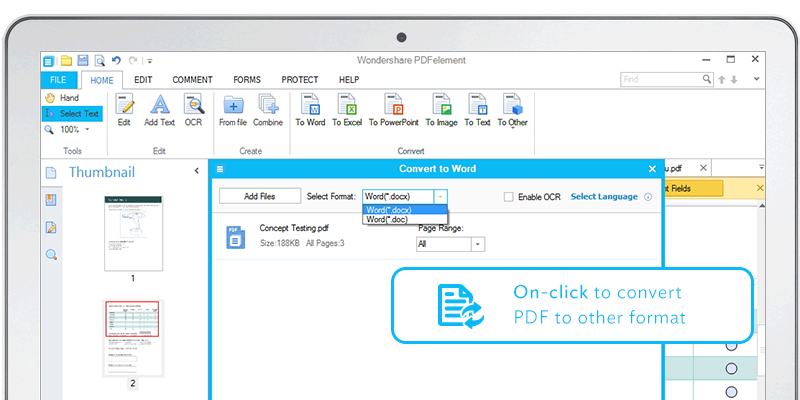Convert using To Excel

(347, 110)
